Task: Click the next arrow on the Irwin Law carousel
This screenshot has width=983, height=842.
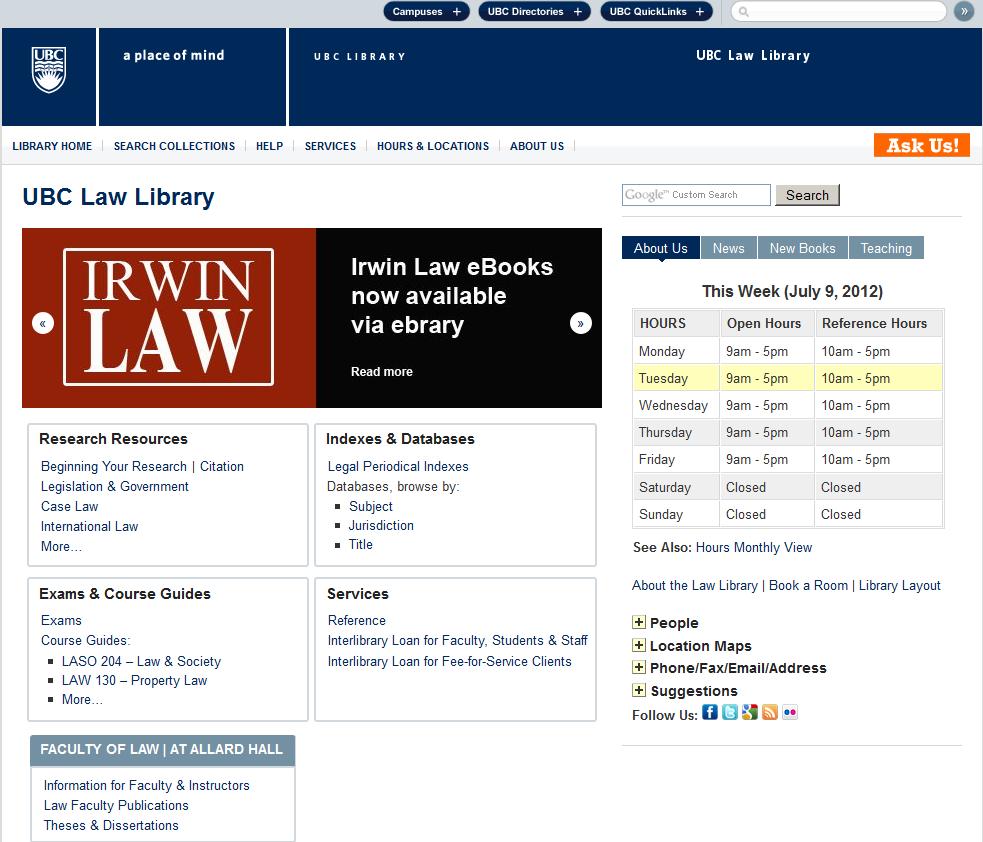Action: click(580, 323)
